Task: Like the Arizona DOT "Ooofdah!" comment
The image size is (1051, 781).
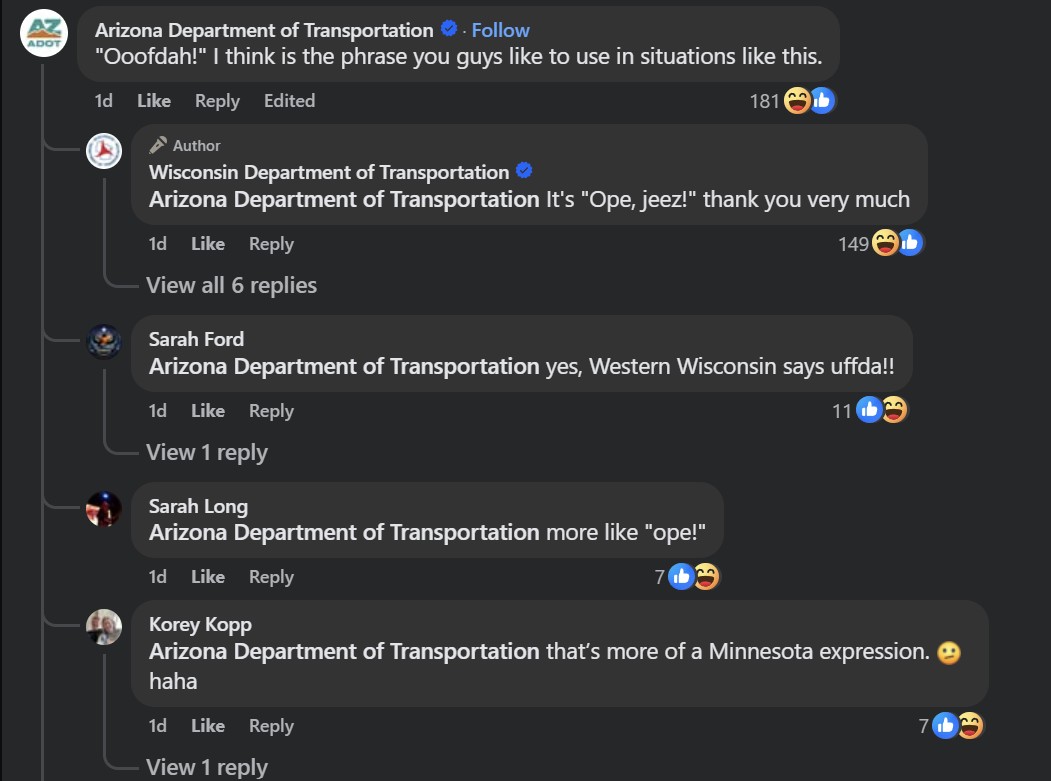Action: coord(154,101)
